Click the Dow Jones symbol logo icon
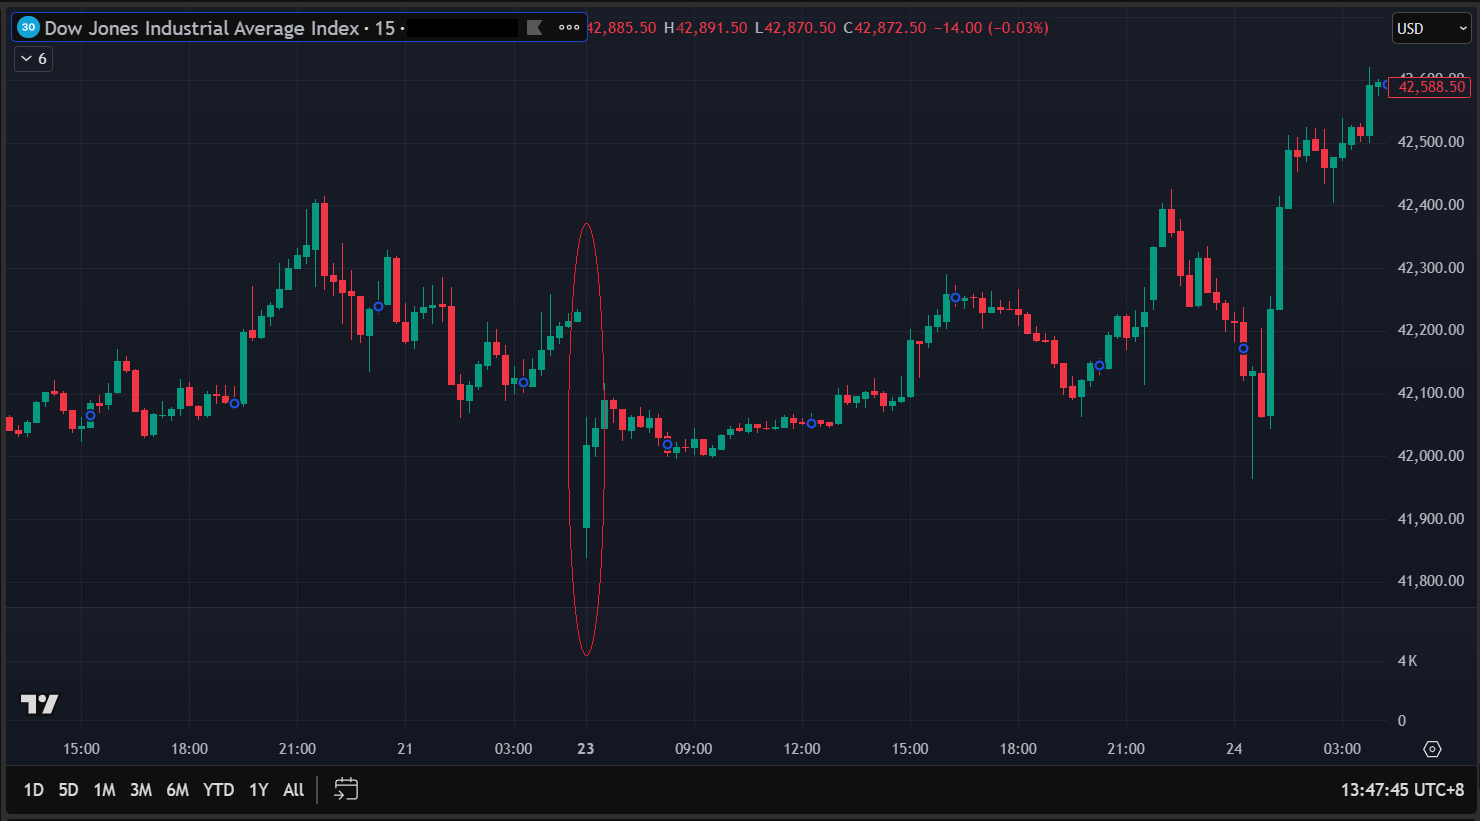 click(28, 28)
